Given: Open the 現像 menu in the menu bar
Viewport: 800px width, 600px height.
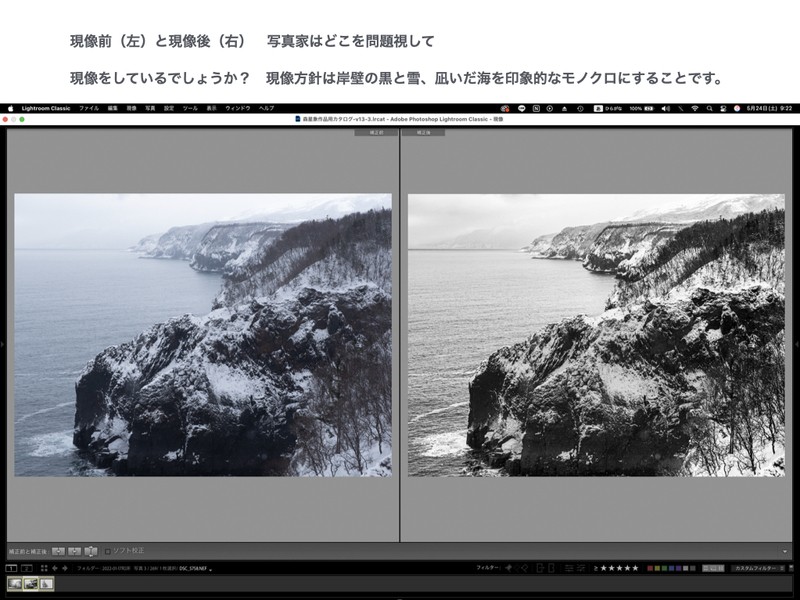Looking at the screenshot, I should pos(131,107).
